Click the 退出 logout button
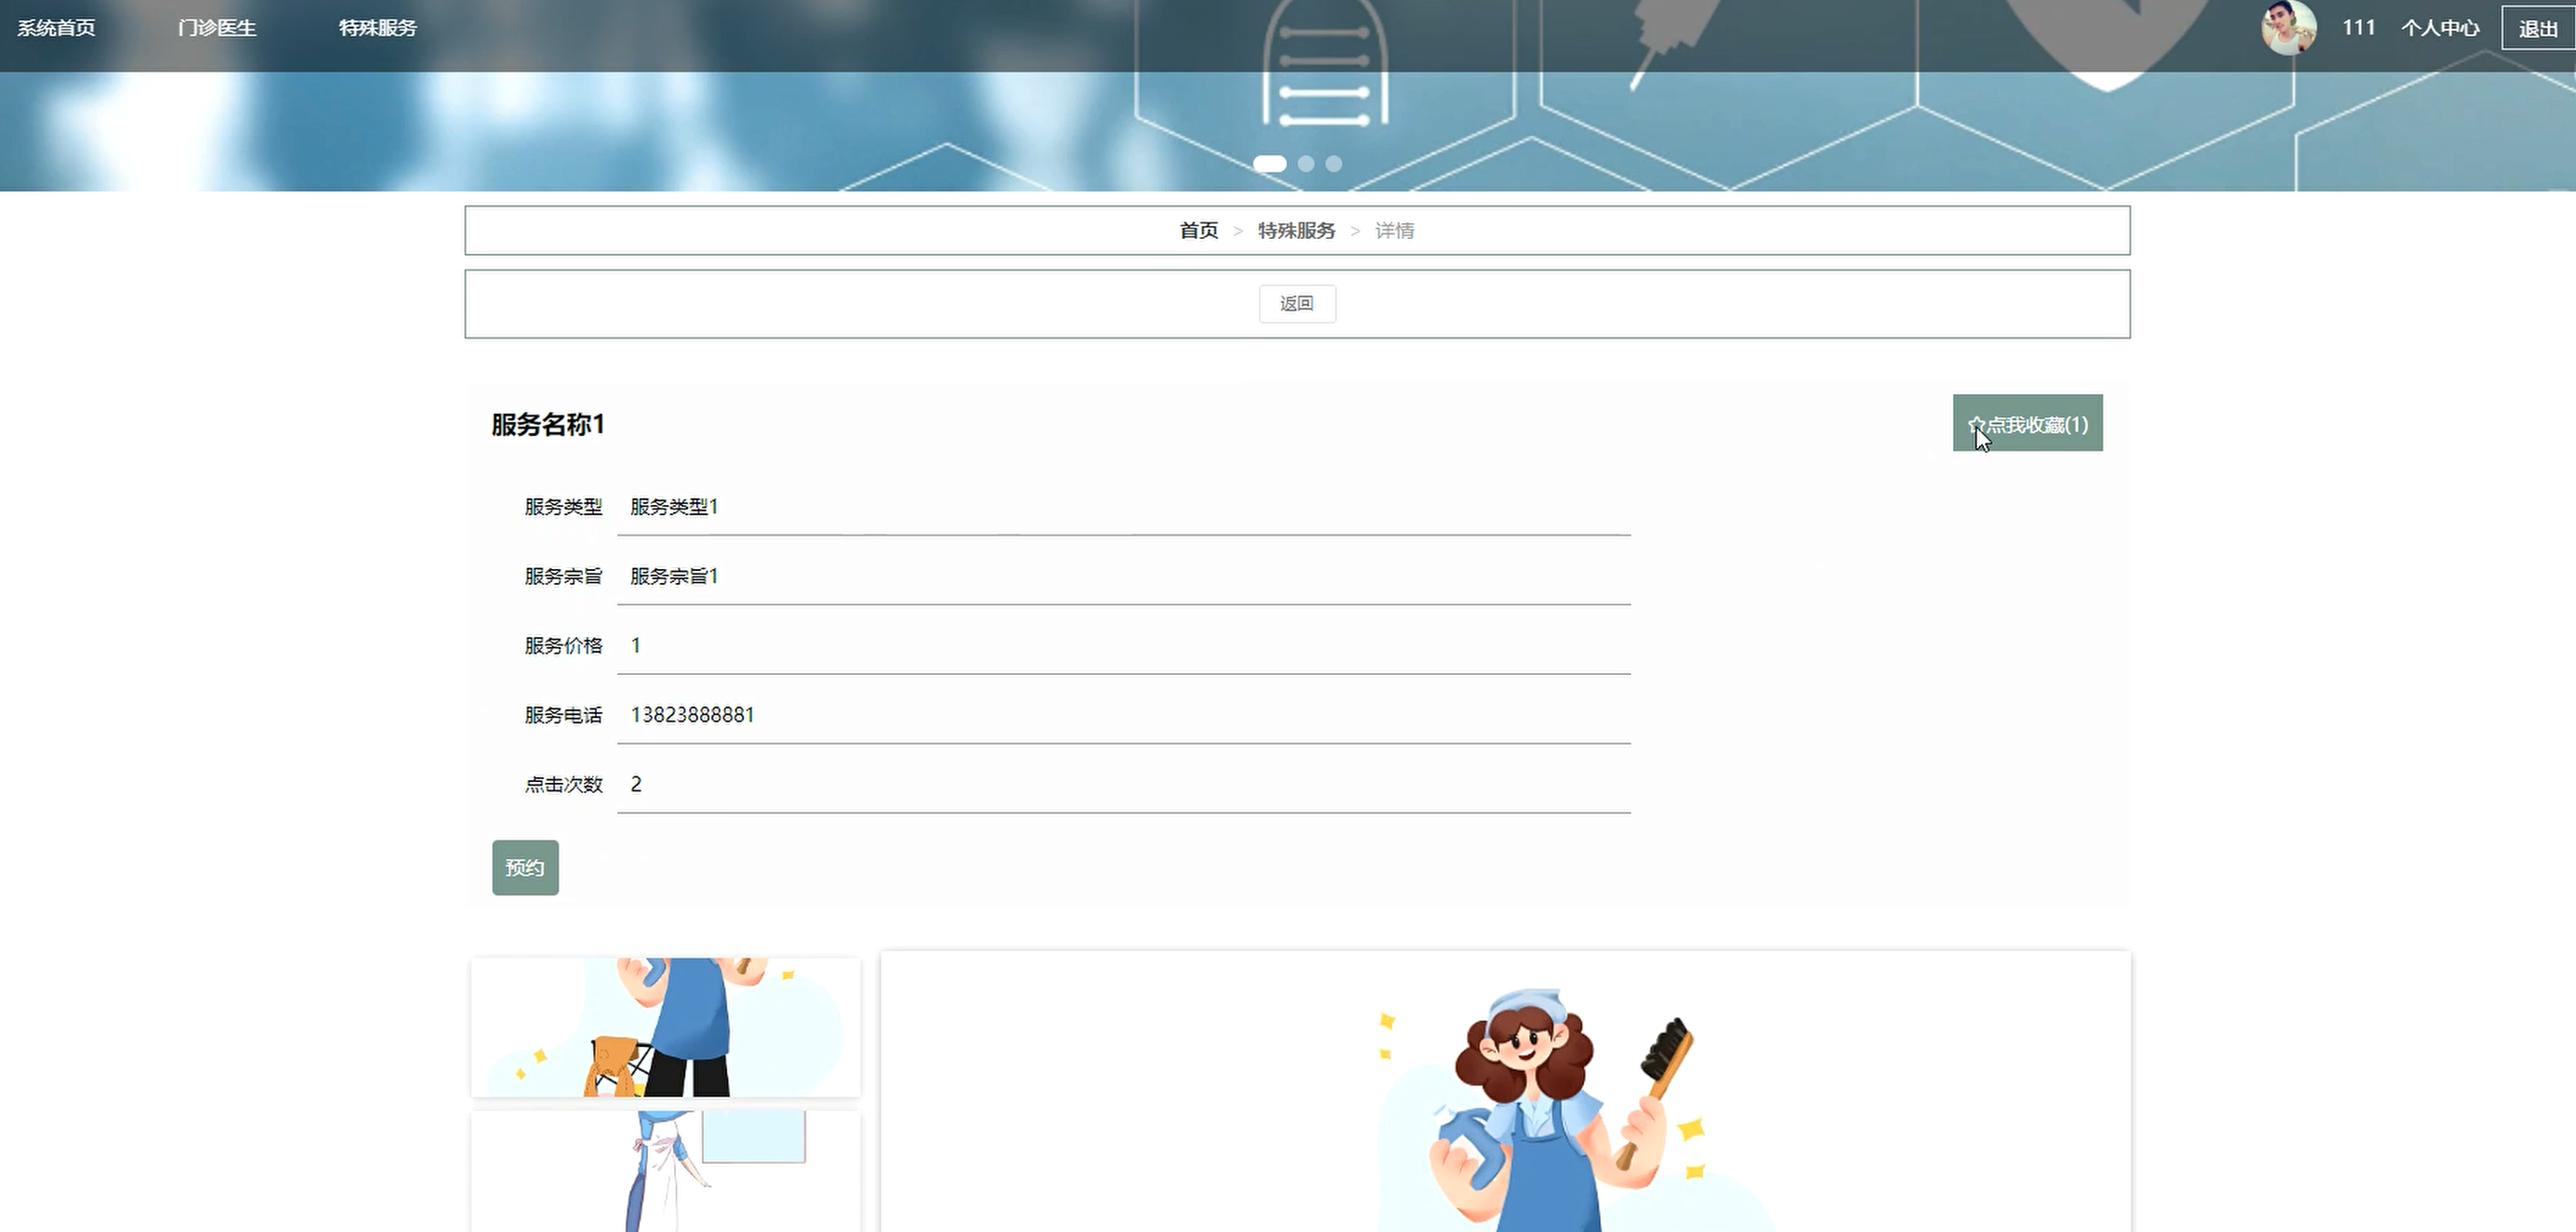Viewport: 2576px width, 1232px height. [x=2537, y=28]
